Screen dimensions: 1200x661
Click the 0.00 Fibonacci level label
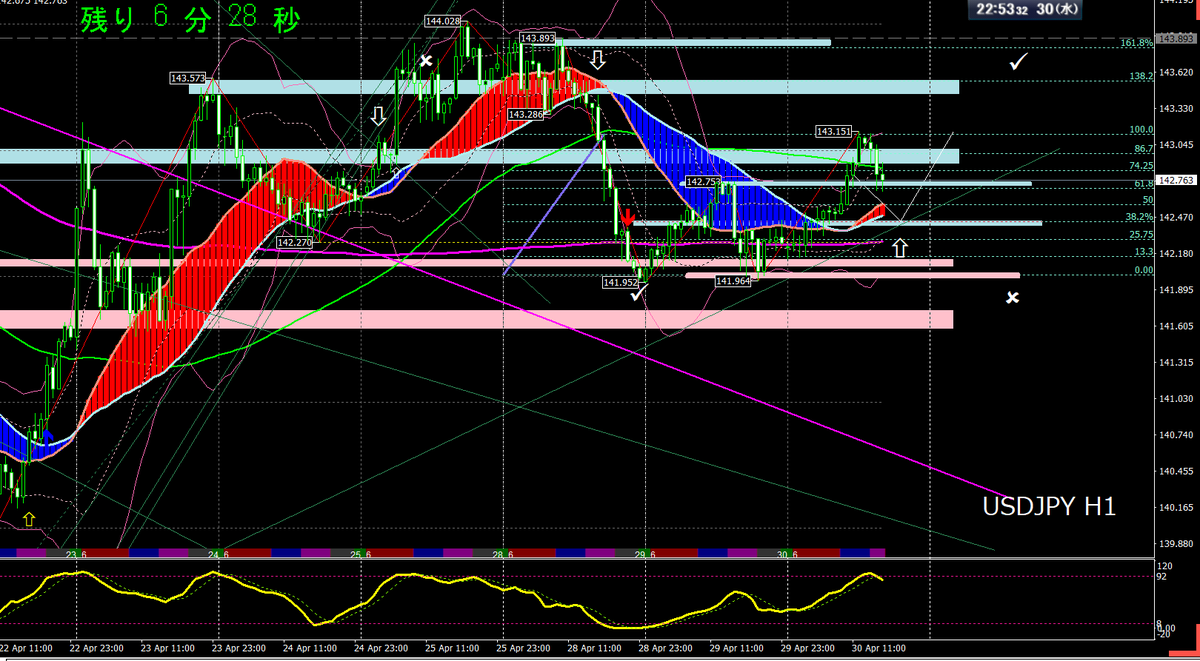[1144, 270]
